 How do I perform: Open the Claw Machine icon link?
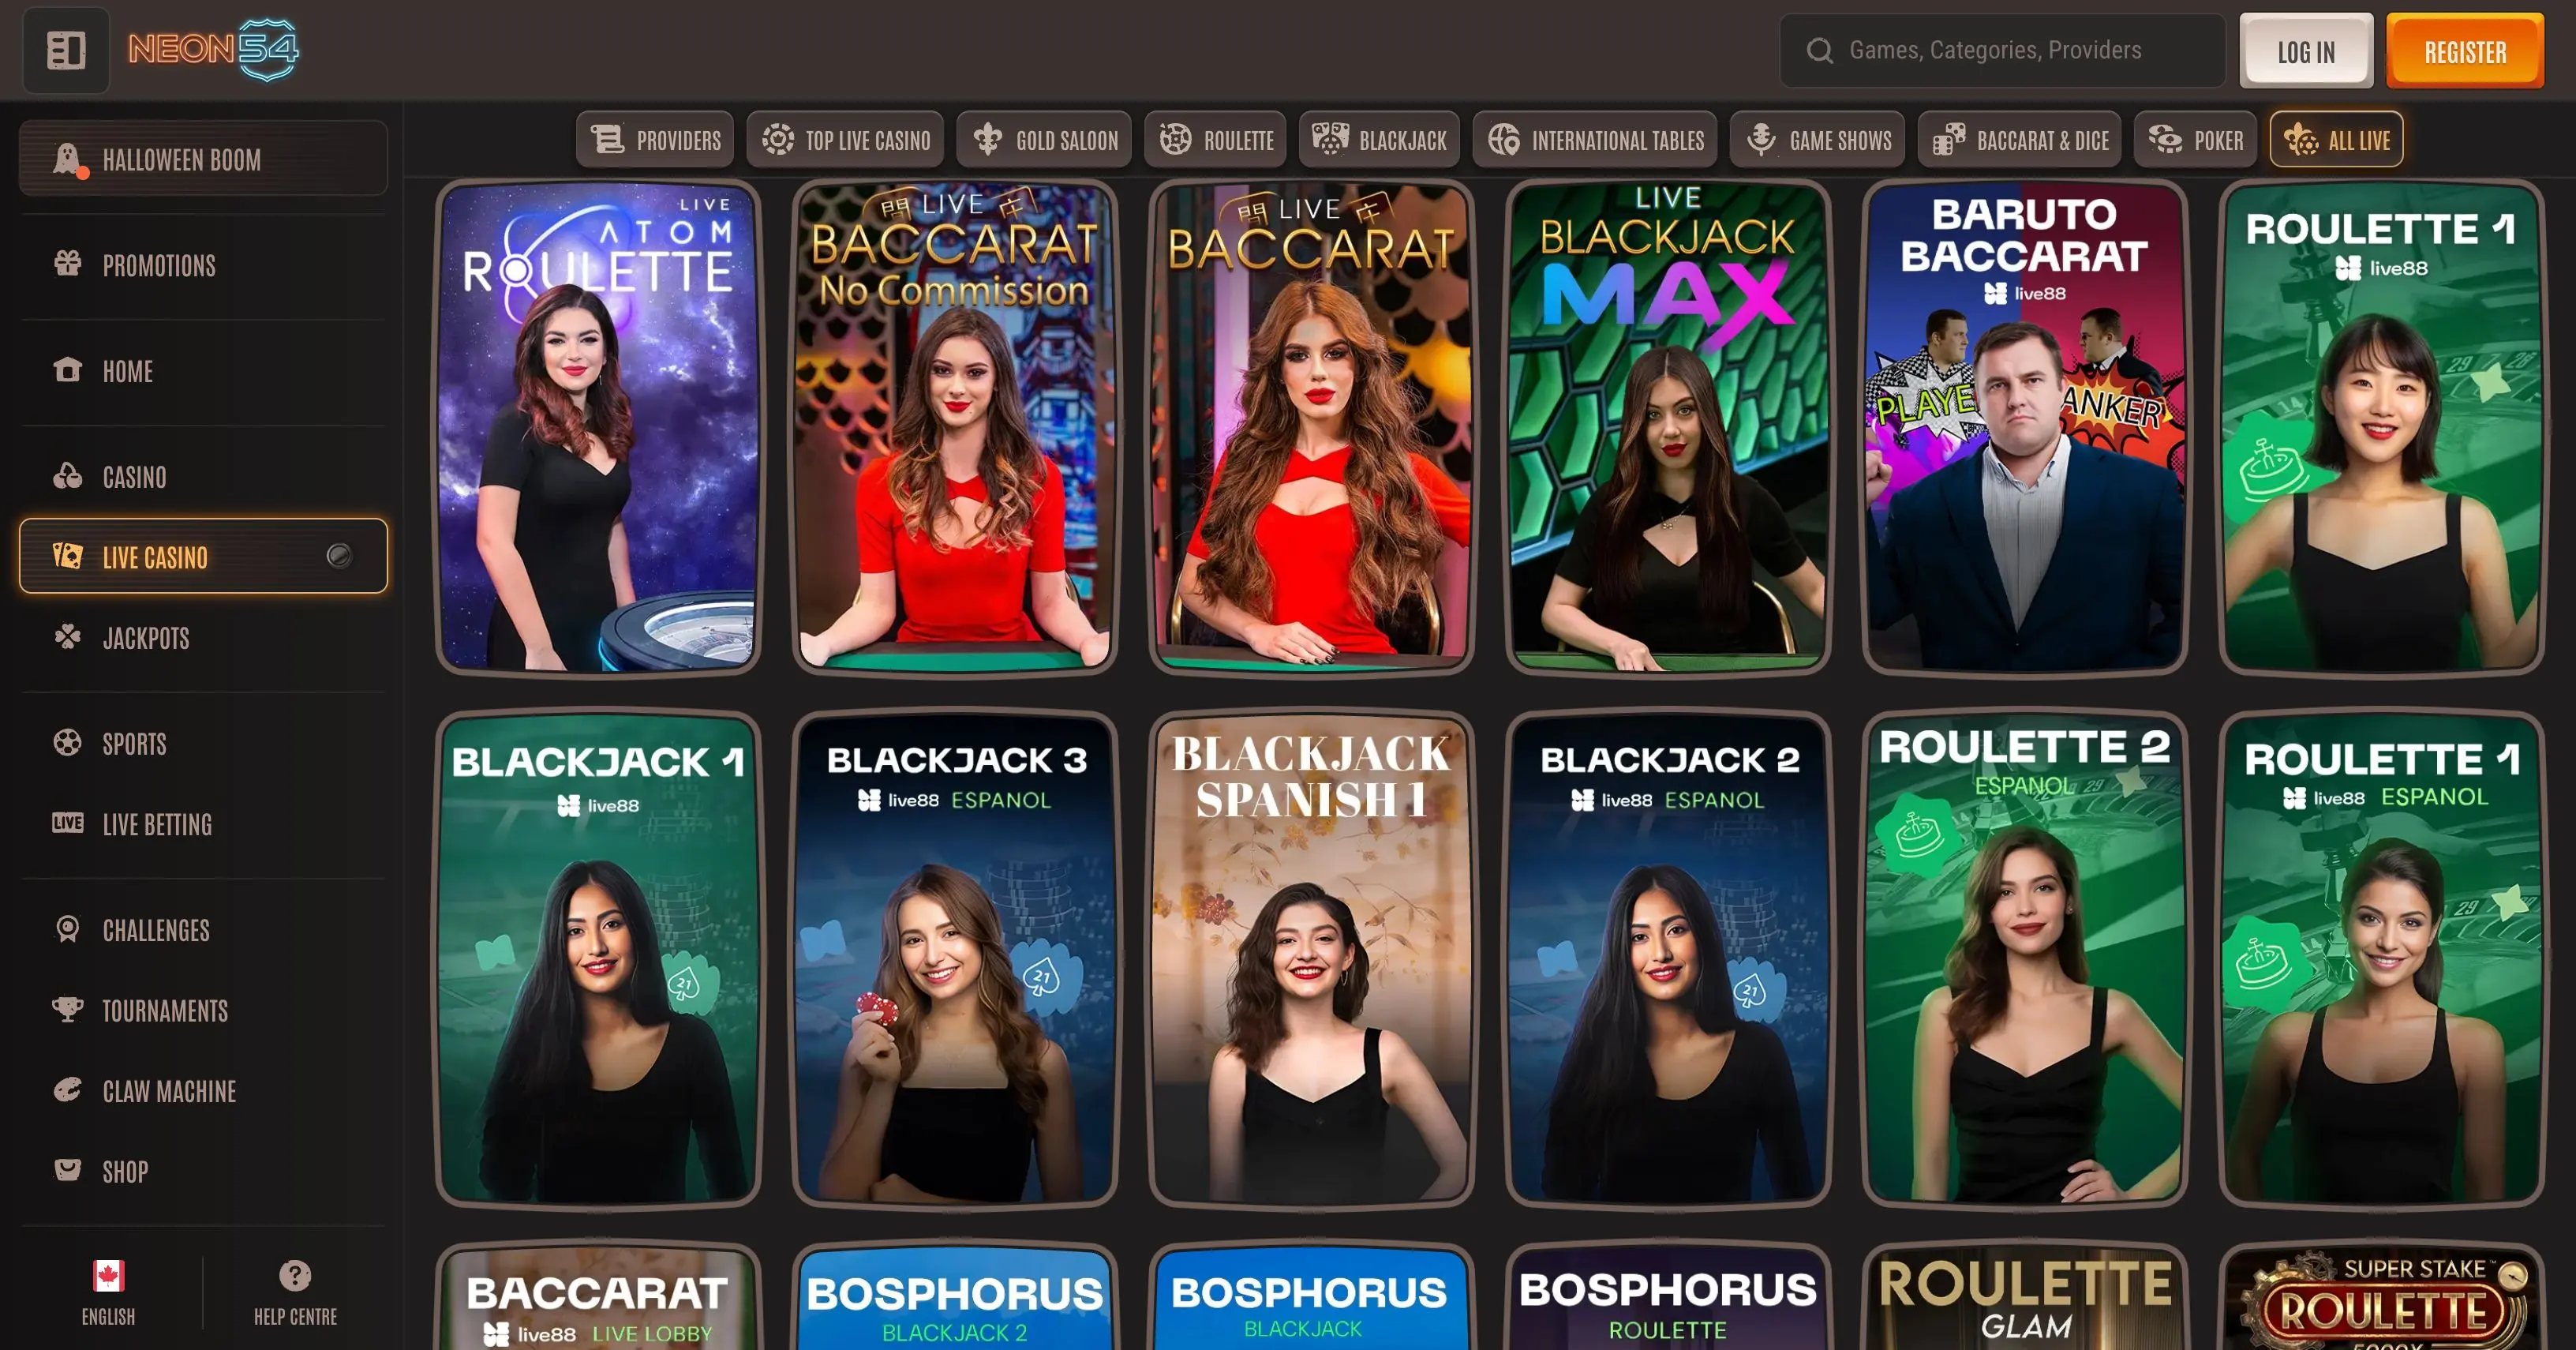[x=67, y=1090]
